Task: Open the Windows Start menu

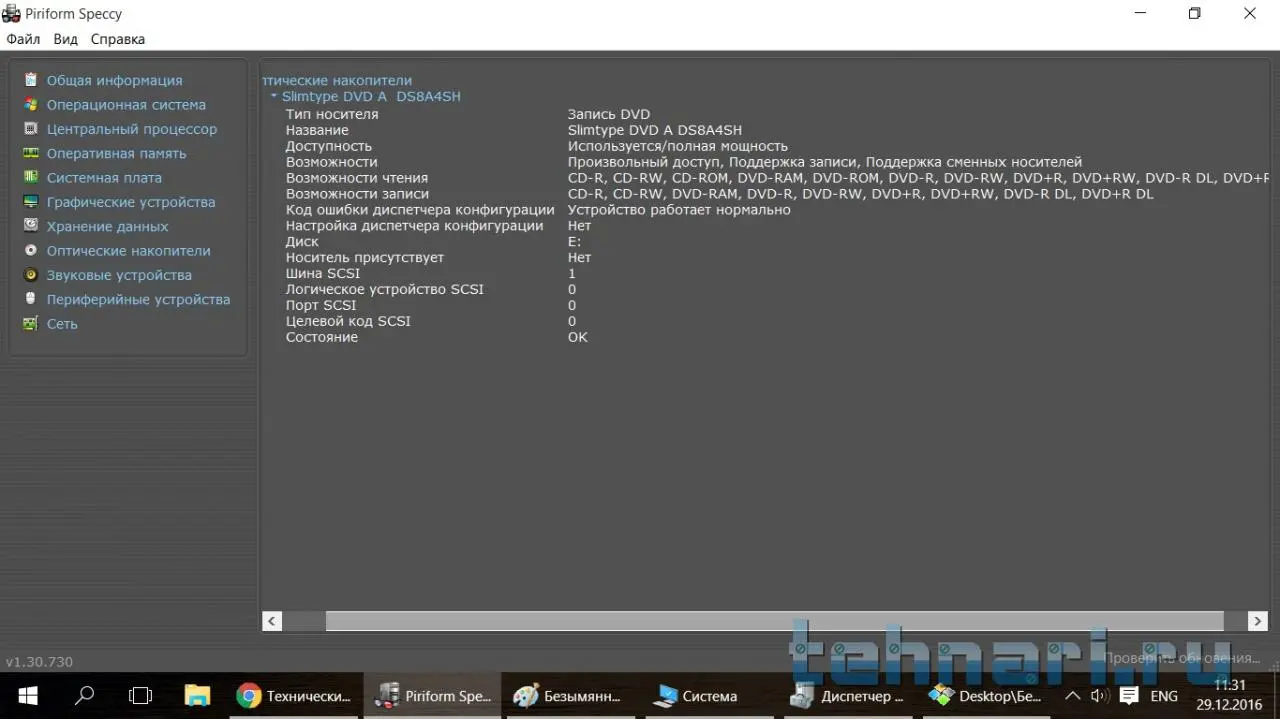Action: [27, 696]
